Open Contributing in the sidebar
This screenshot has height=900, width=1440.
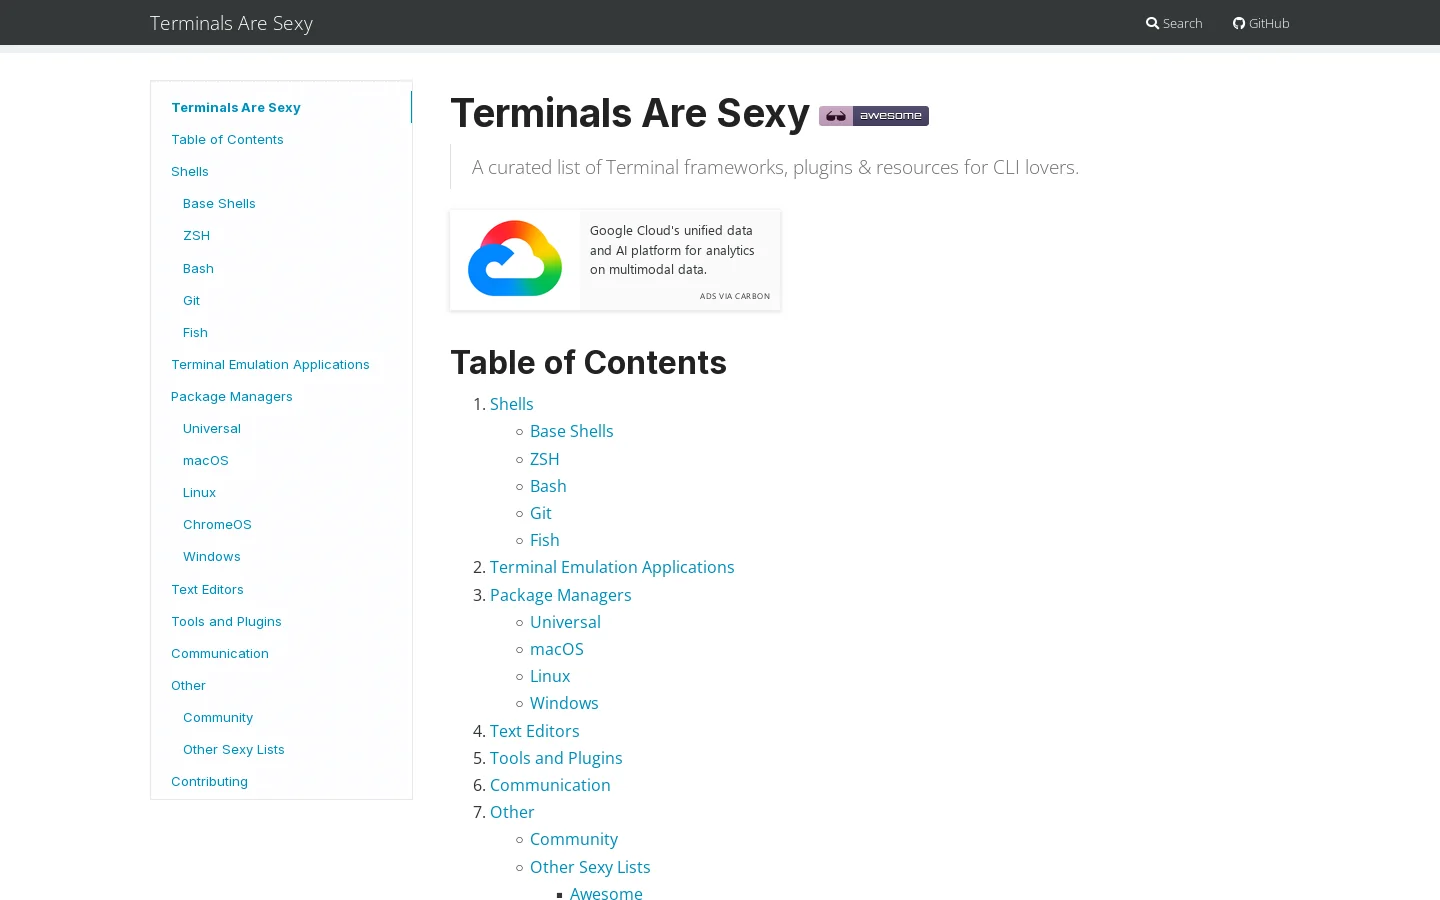(209, 781)
